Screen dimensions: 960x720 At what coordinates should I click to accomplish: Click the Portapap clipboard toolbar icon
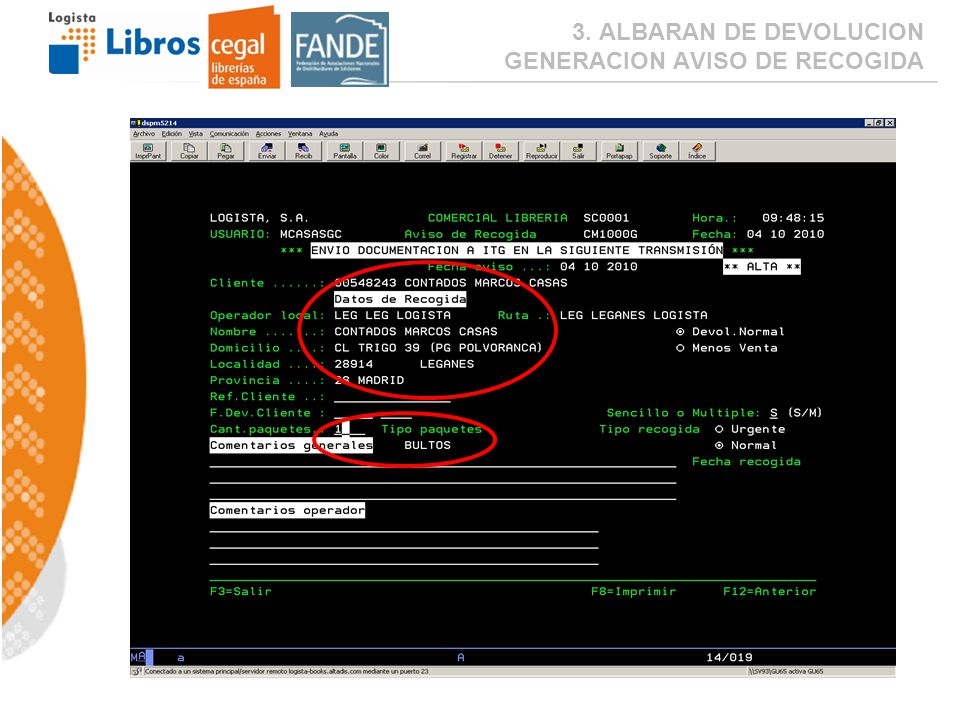(x=619, y=151)
